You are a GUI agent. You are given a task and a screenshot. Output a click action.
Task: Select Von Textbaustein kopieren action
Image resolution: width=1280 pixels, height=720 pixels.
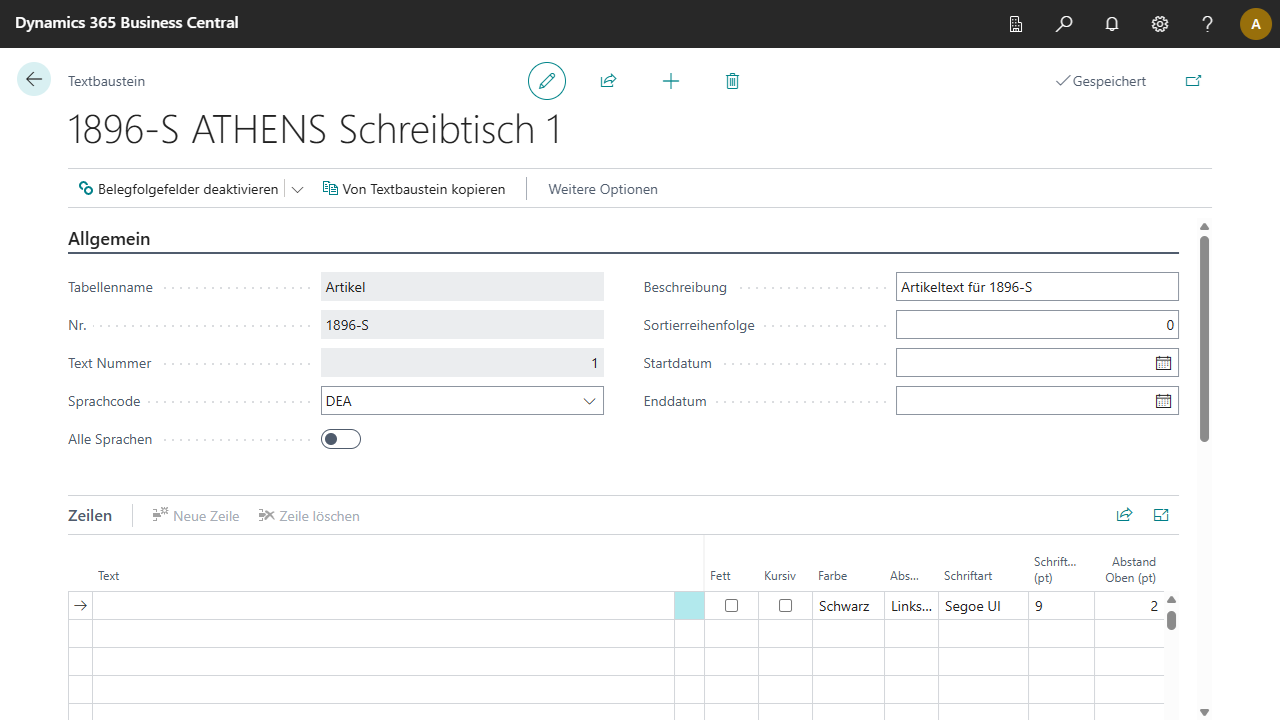pos(414,189)
